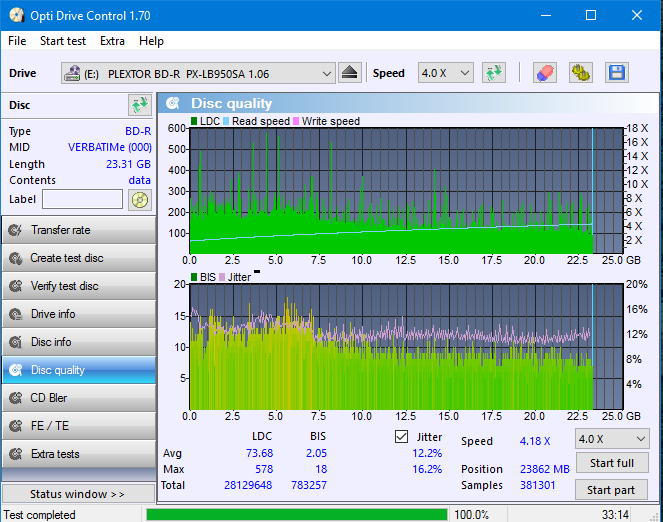This screenshot has height=522, width=663.
Task: Eject the disc with the eject icon
Action: click(x=350, y=73)
